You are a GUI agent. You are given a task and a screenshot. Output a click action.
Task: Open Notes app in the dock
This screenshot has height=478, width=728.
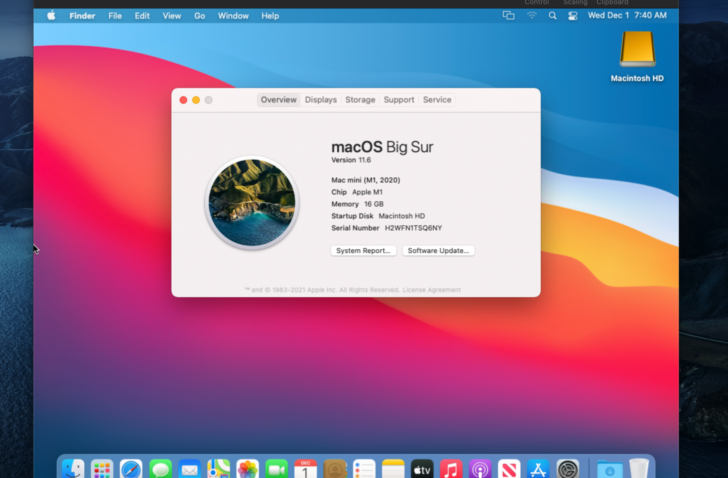pyautogui.click(x=393, y=469)
